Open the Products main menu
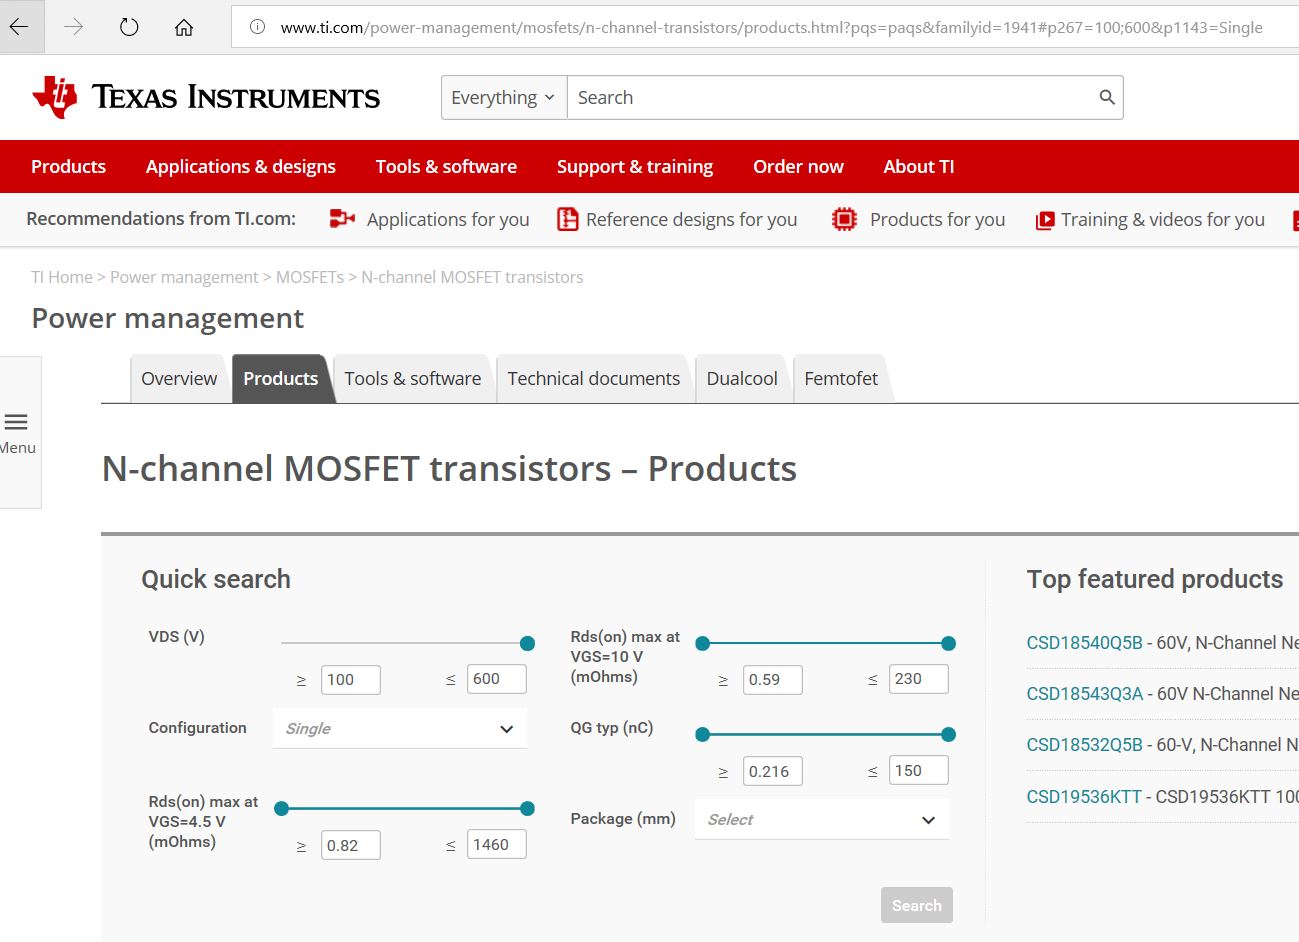Image resolution: width=1299 pixels, height=942 pixels. (68, 166)
